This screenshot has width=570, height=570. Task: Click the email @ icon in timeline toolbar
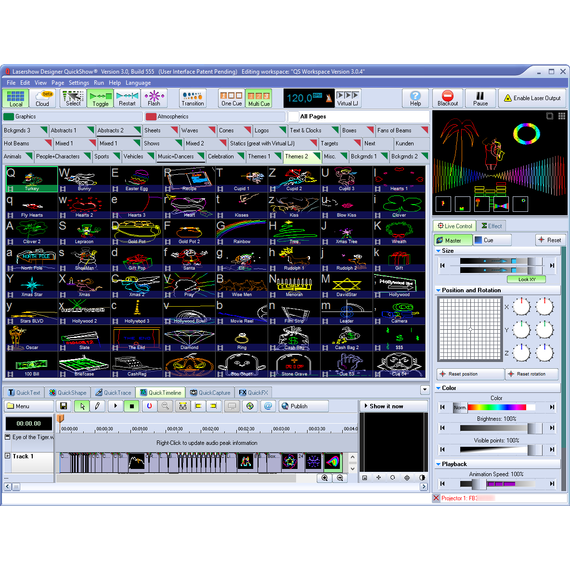coord(268,406)
